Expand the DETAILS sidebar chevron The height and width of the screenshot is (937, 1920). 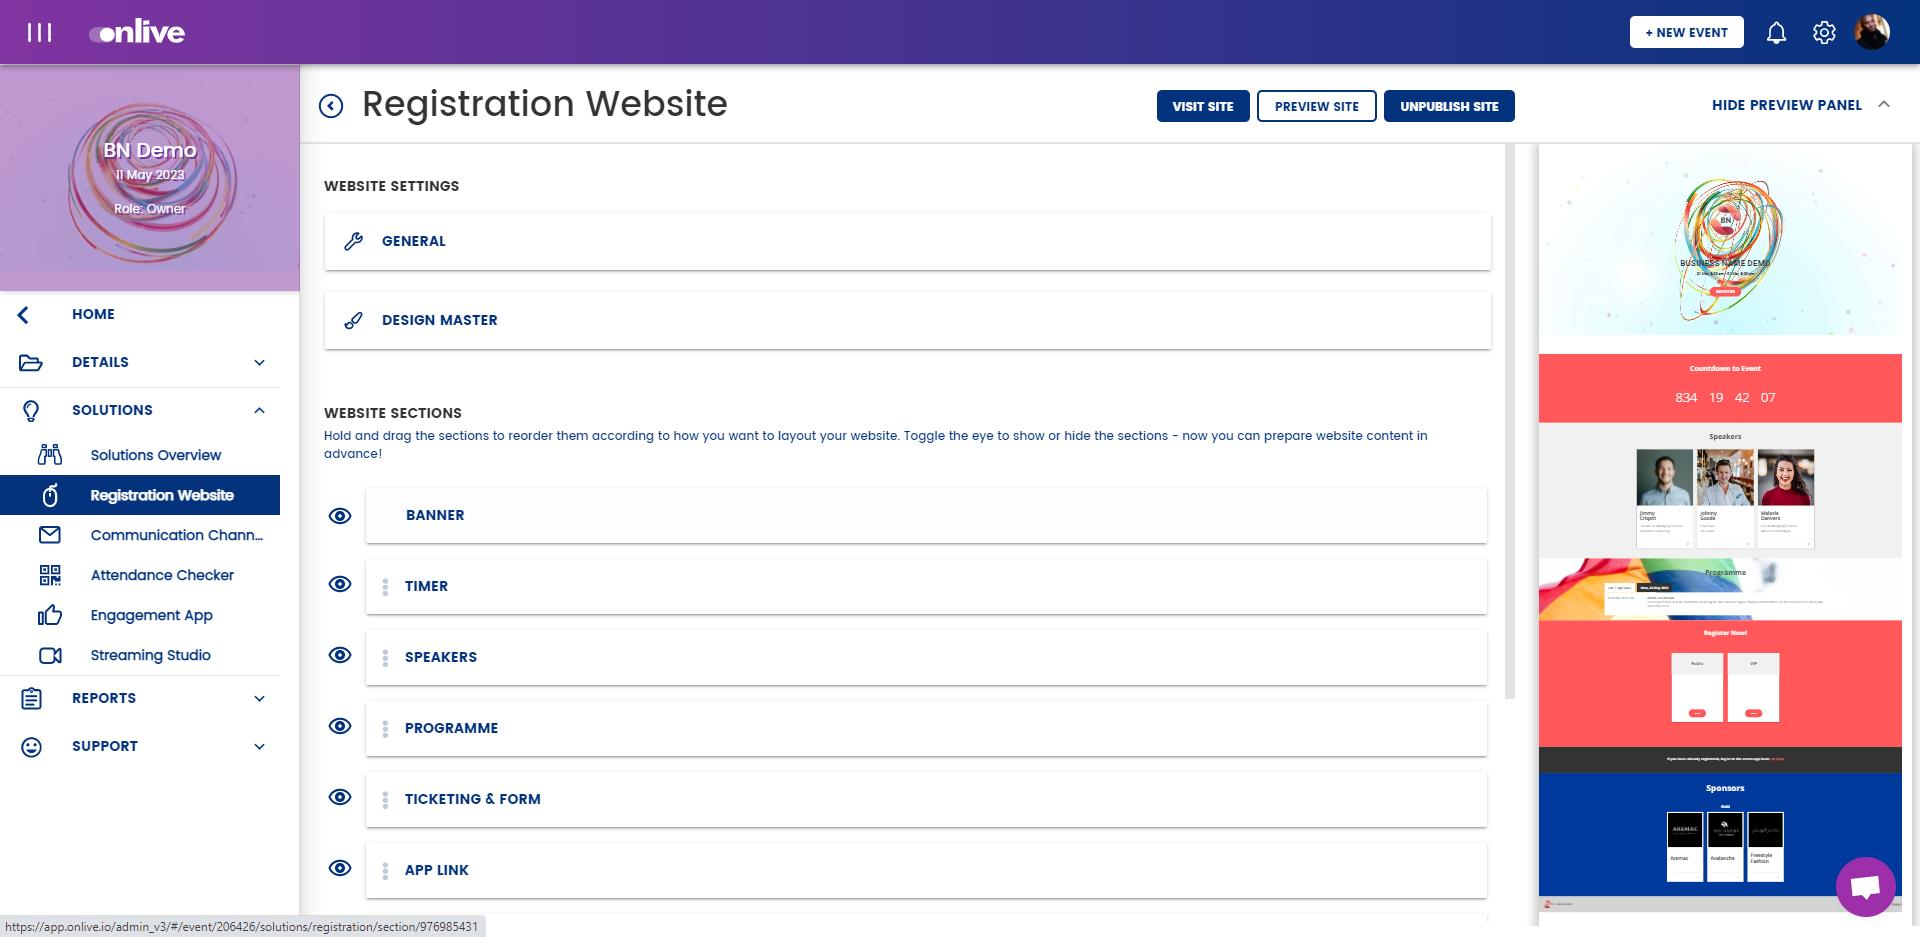(259, 362)
